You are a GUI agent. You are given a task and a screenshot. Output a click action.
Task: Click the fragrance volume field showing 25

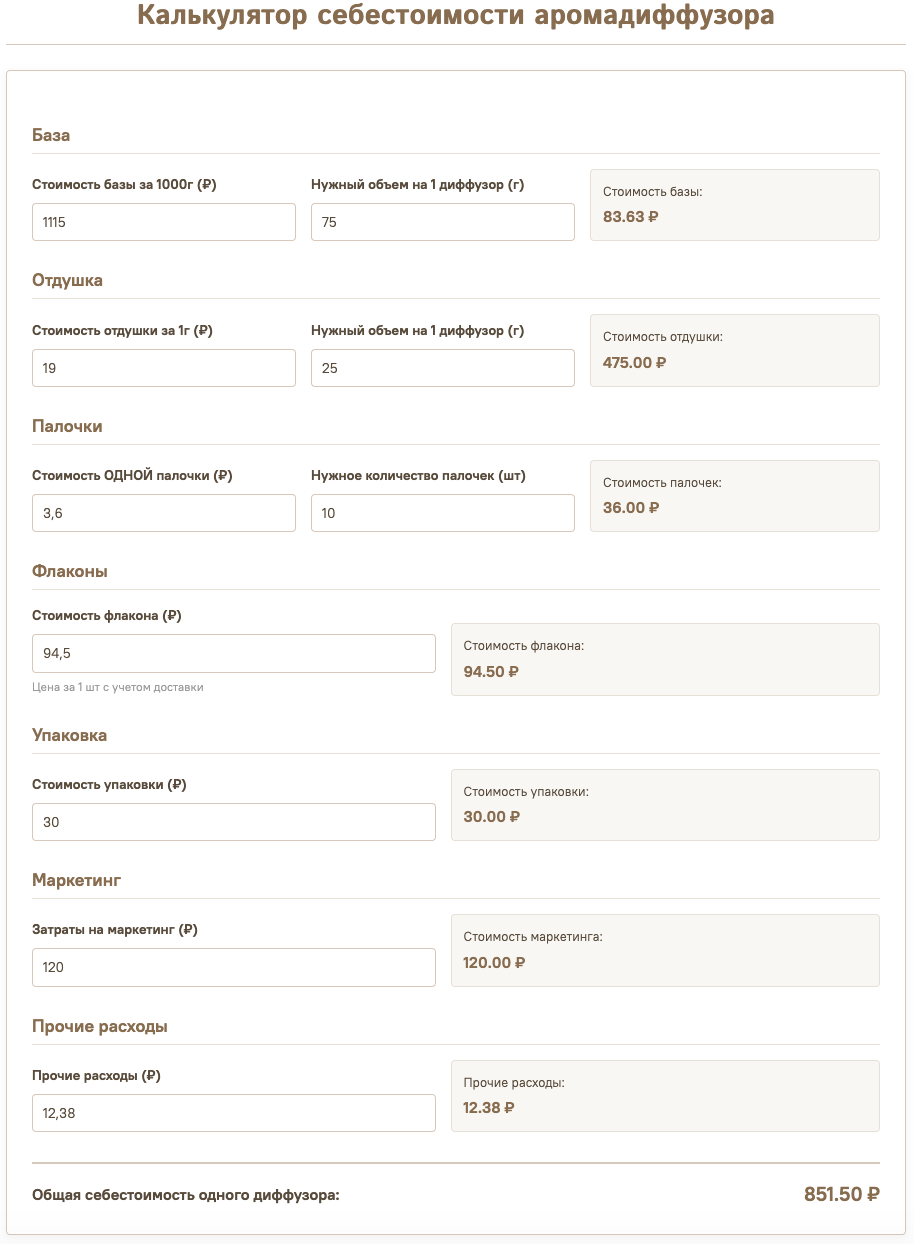pos(443,368)
